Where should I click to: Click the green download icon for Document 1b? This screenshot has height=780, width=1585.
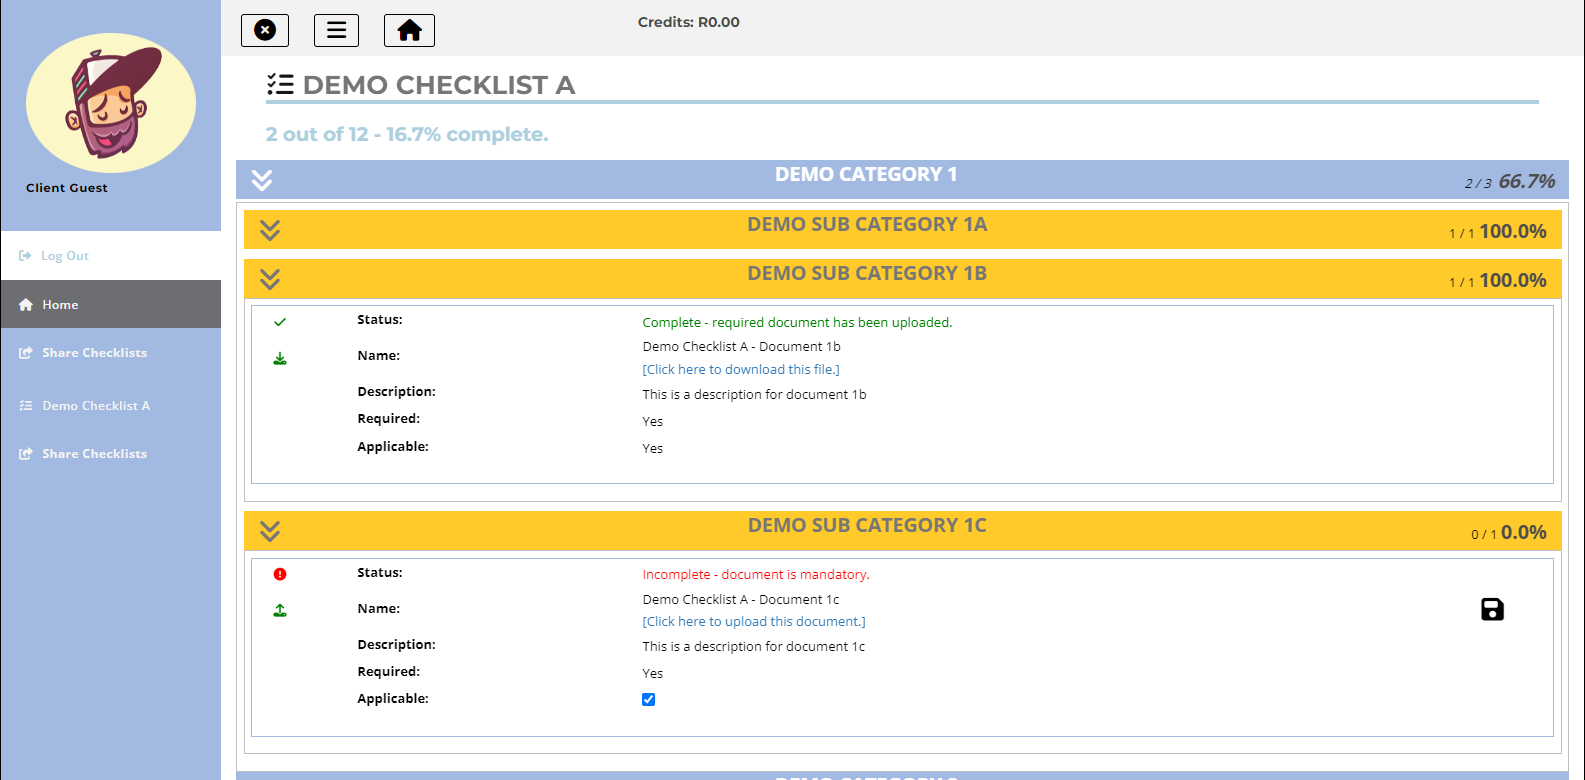point(280,358)
